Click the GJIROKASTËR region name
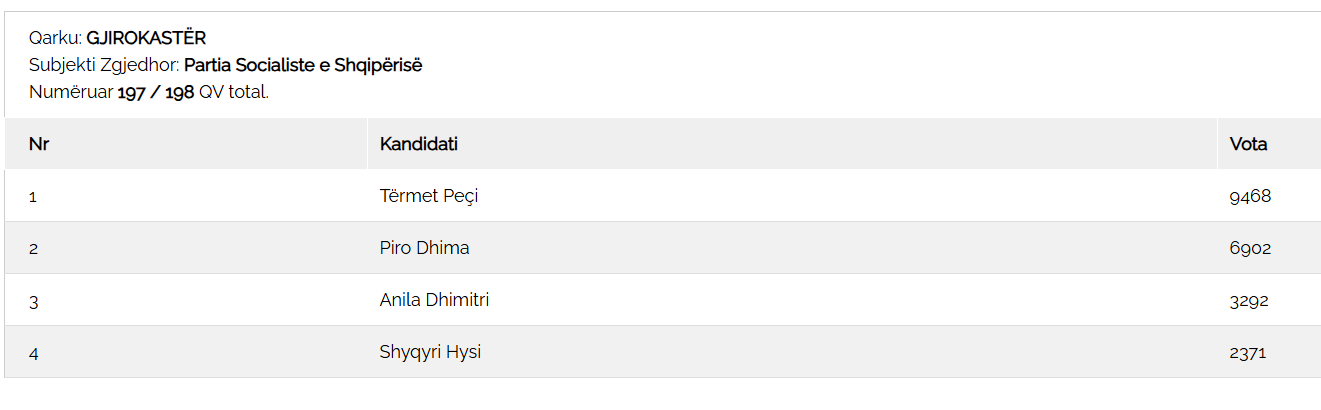The image size is (1321, 410). click(x=146, y=39)
